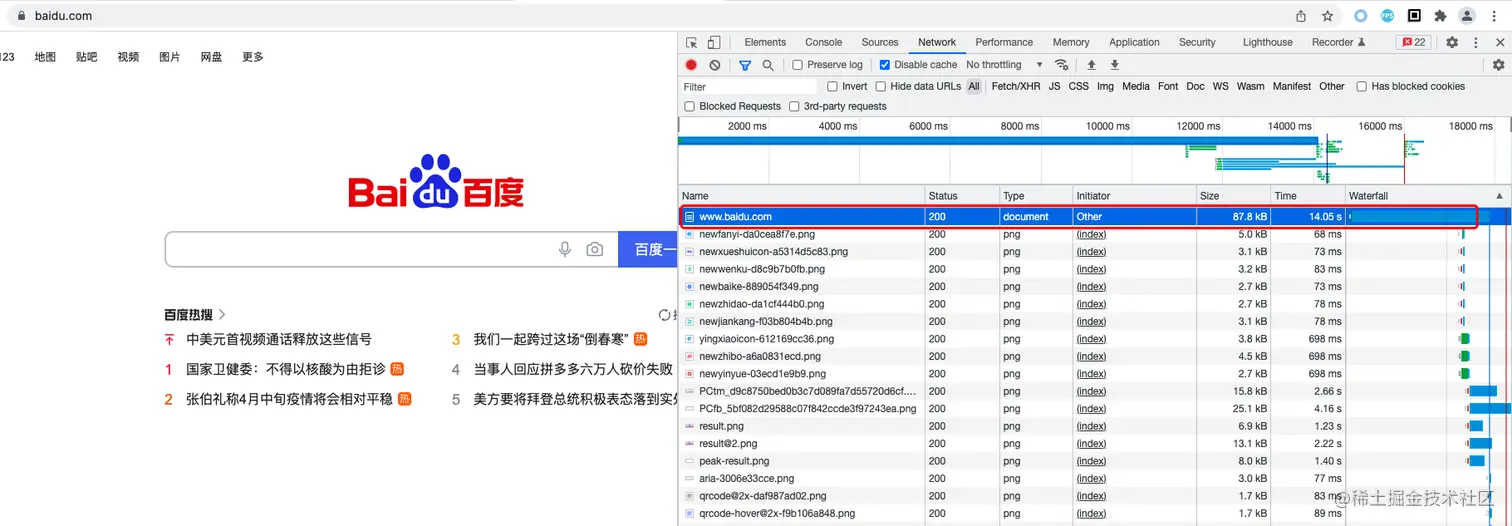
Task: Select the Fetch/XHR filter type
Action: pos(1016,87)
